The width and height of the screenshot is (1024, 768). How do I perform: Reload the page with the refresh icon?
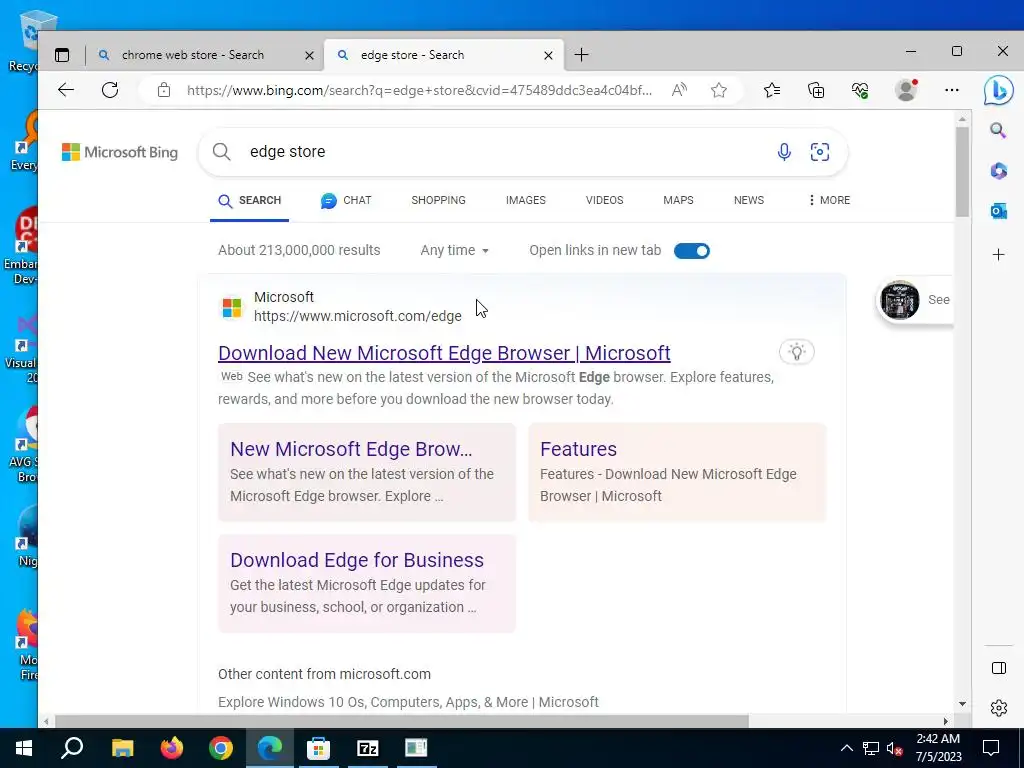(110, 90)
